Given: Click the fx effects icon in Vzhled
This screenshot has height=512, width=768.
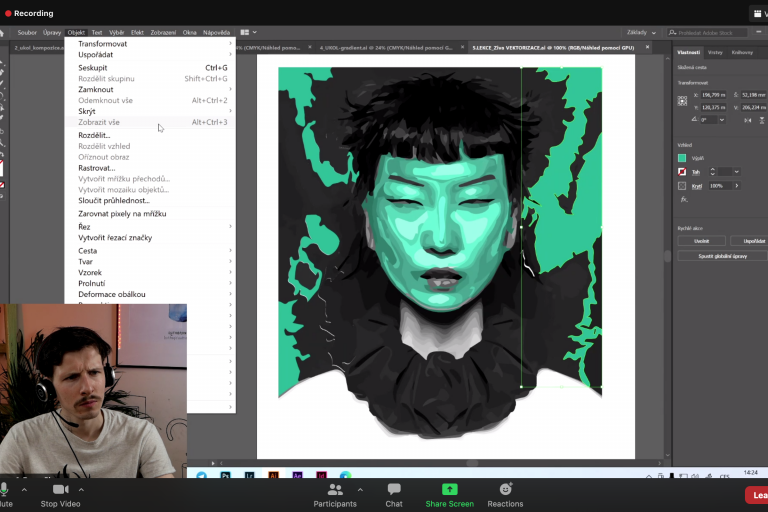Looking at the screenshot, I should point(684,199).
